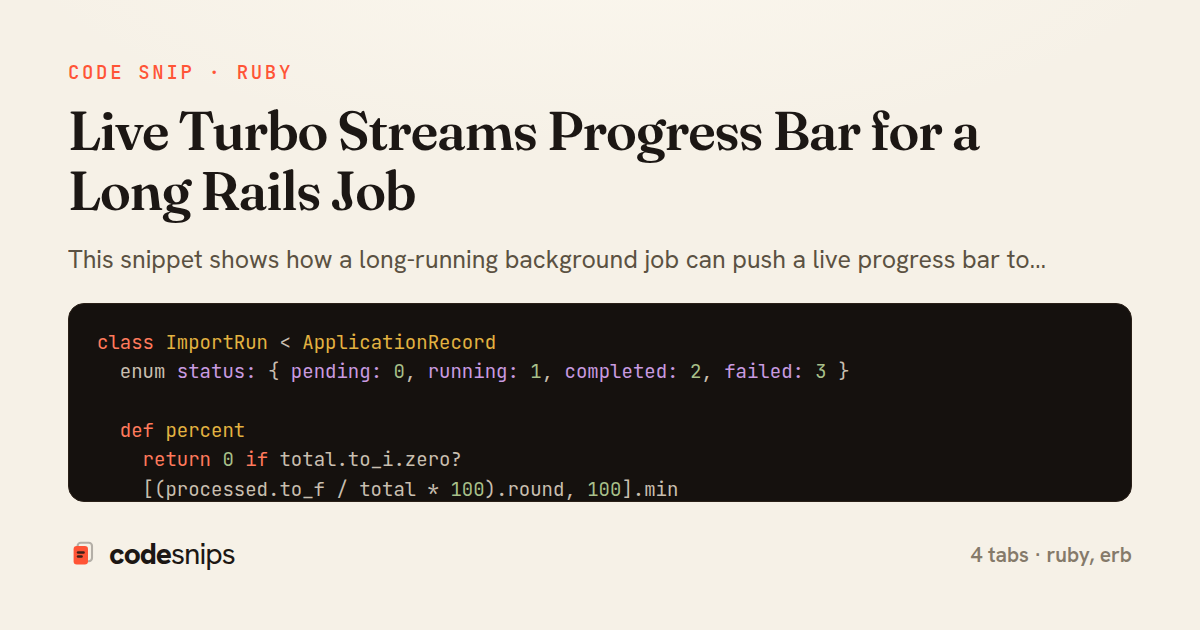Click the 'def percent' code line
Image resolution: width=1200 pixels, height=630 pixels.
click(182, 431)
